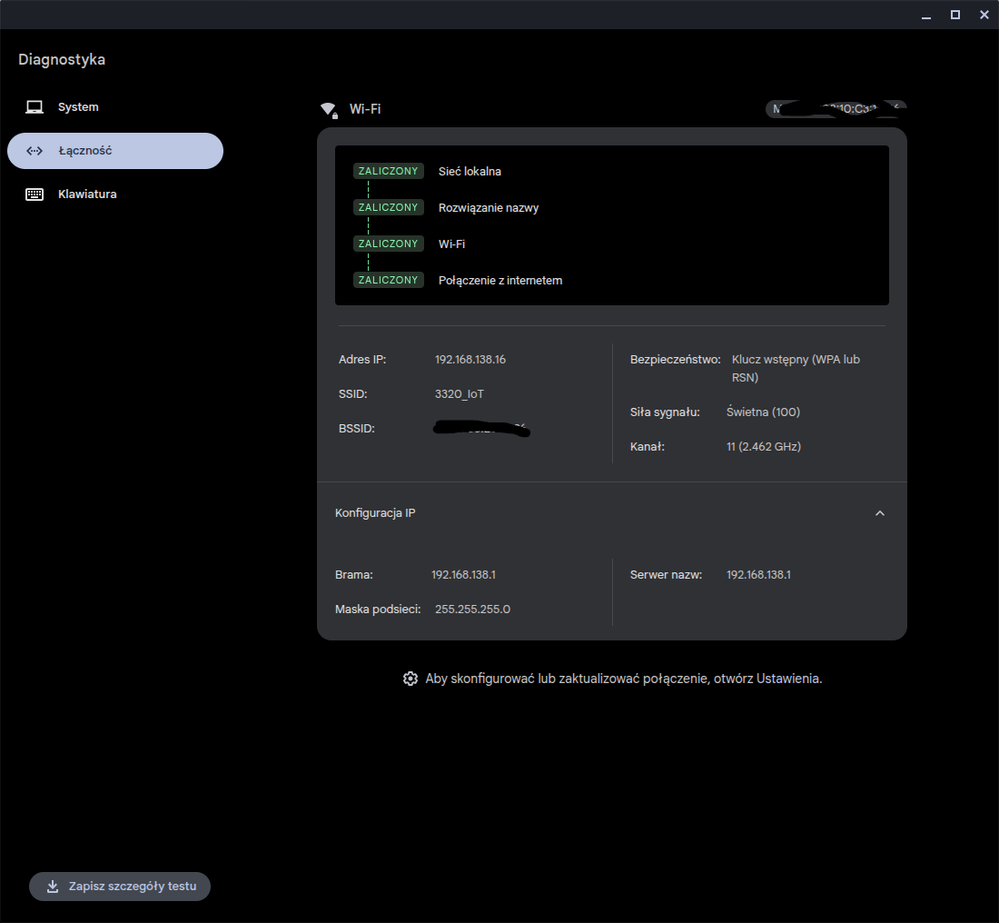Click the settings gear icon near Ustawienia hint
Image resolution: width=999 pixels, height=923 pixels.
pyautogui.click(x=410, y=678)
